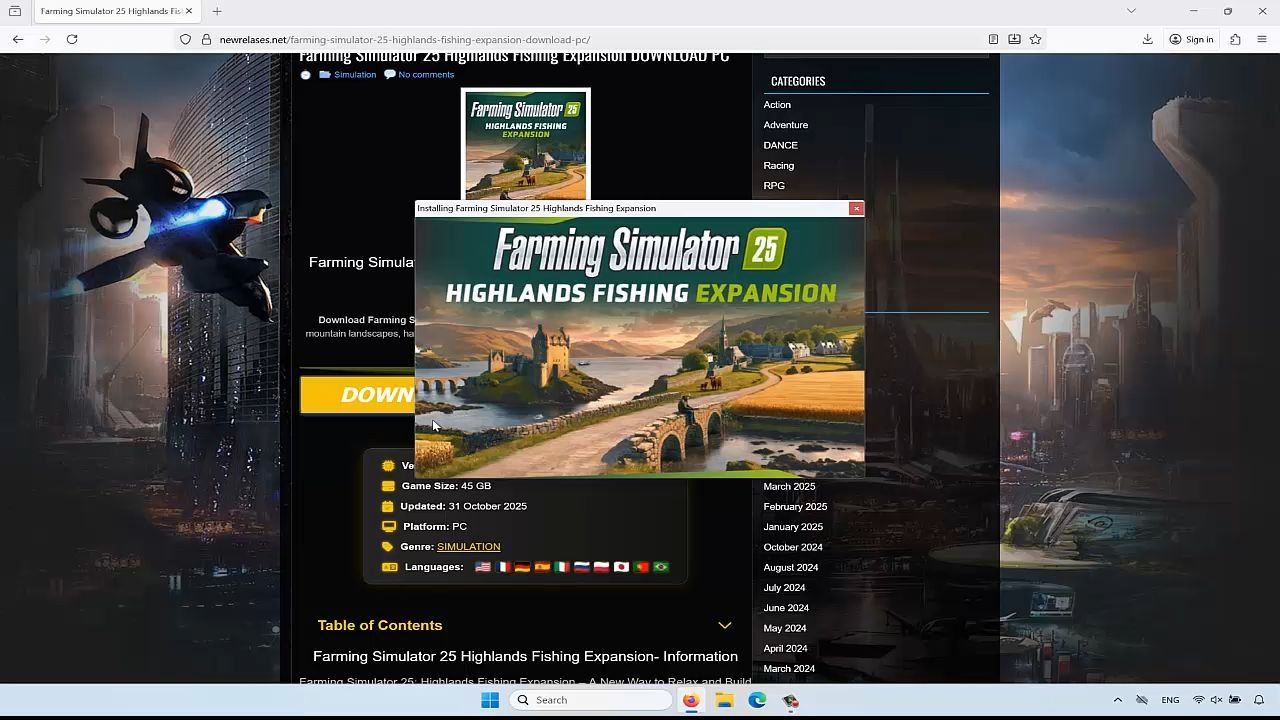Launch Microsoft Edge from the taskbar
The width and height of the screenshot is (1280, 720).
[757, 700]
